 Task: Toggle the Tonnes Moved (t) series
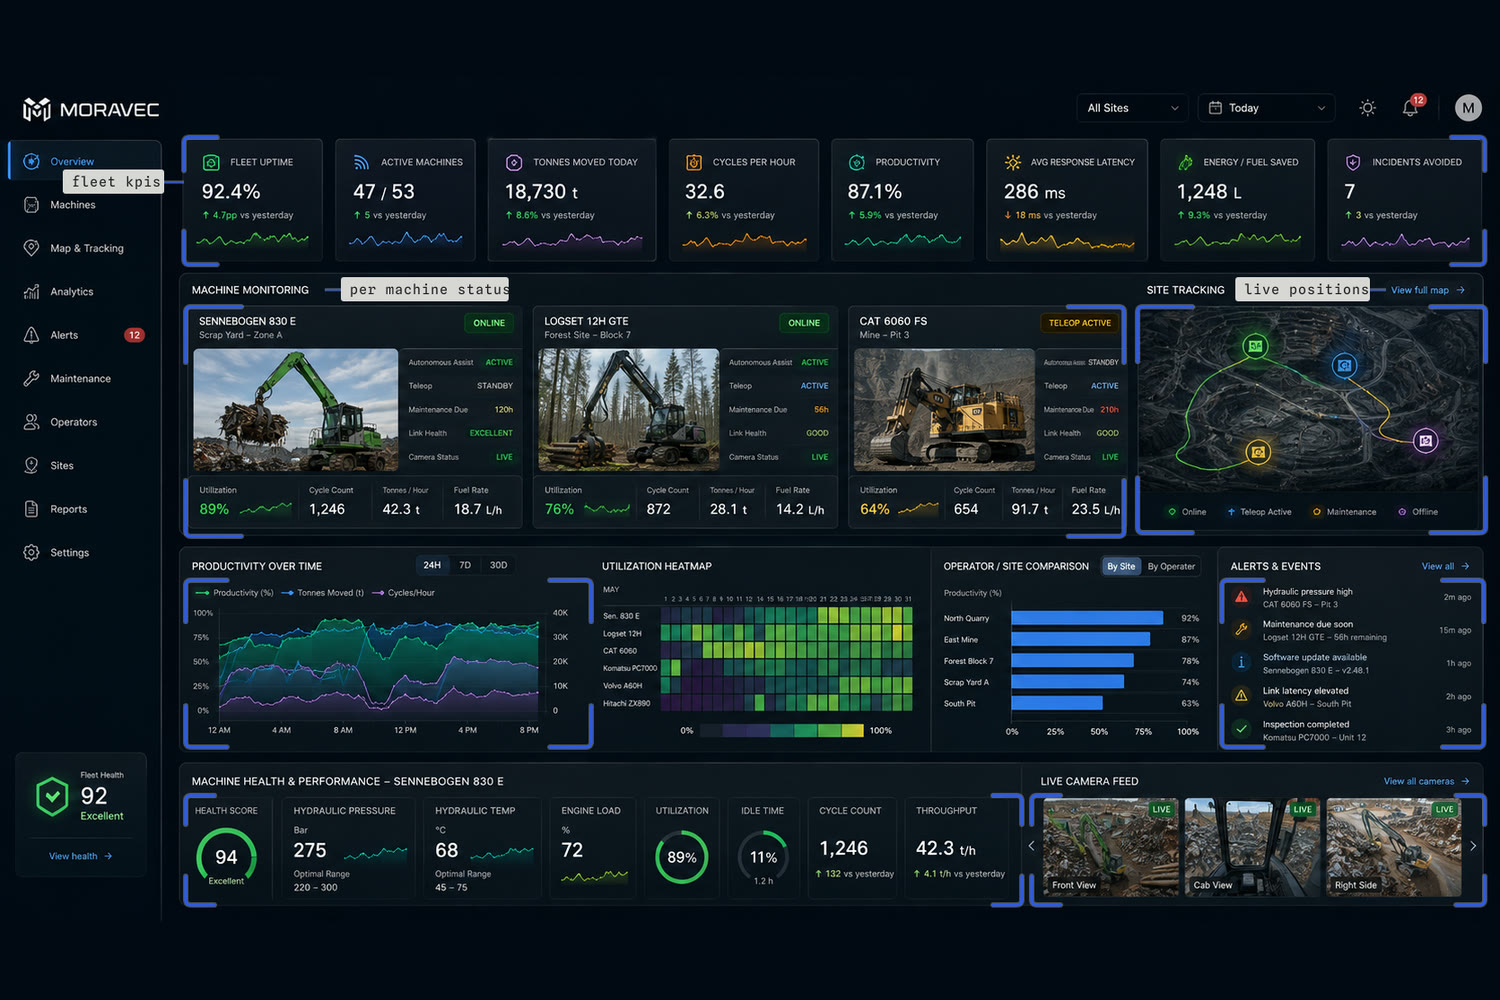pyautogui.click(x=323, y=593)
